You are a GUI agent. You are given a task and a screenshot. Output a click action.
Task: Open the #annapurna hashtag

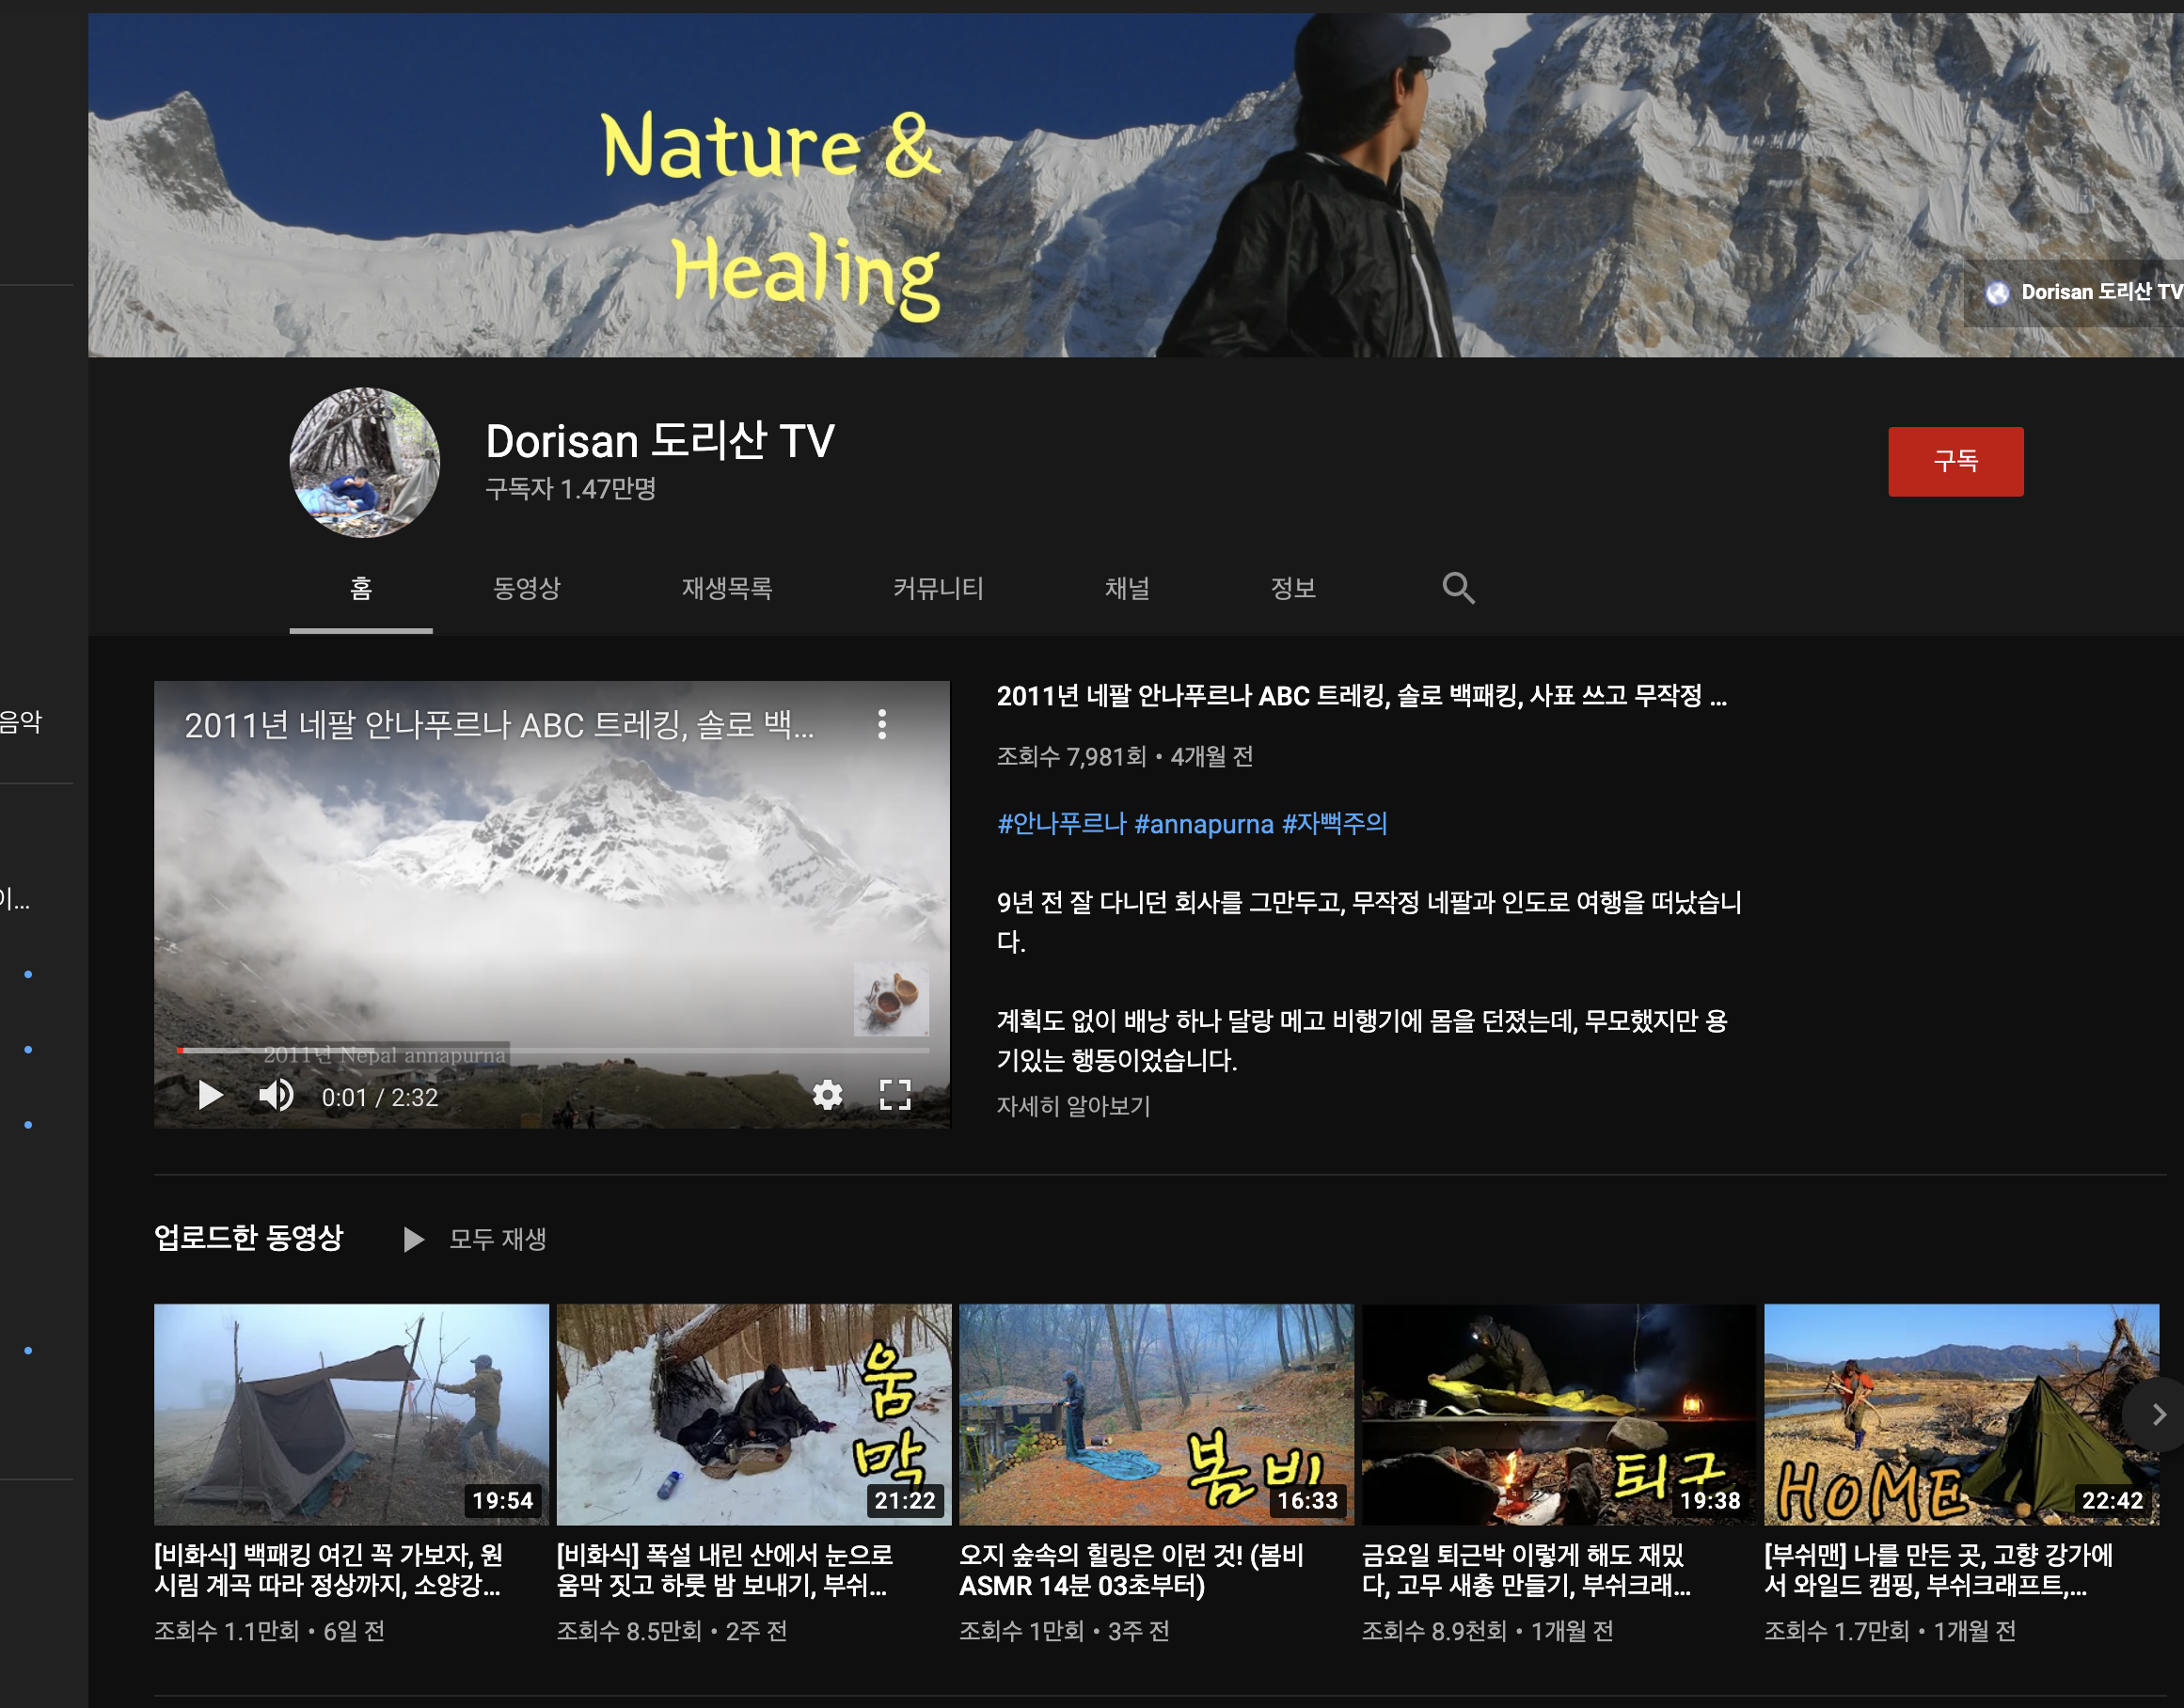pos(1205,824)
